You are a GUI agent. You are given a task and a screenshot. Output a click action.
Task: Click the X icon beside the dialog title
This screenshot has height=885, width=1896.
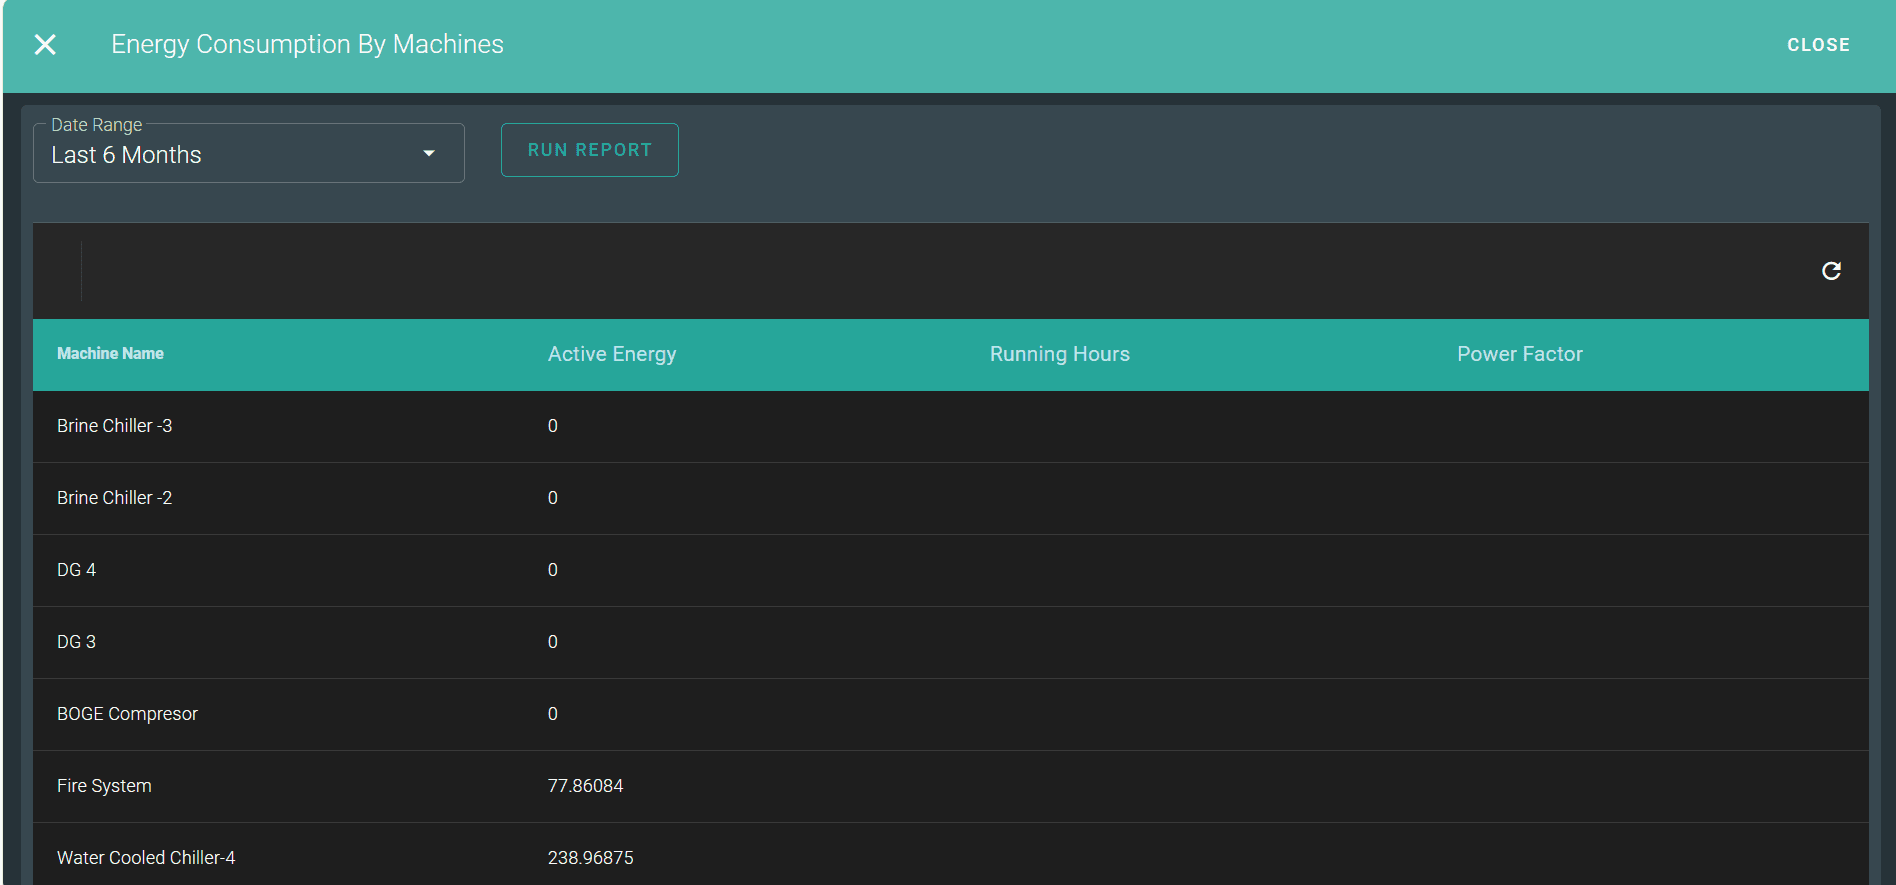coord(45,45)
